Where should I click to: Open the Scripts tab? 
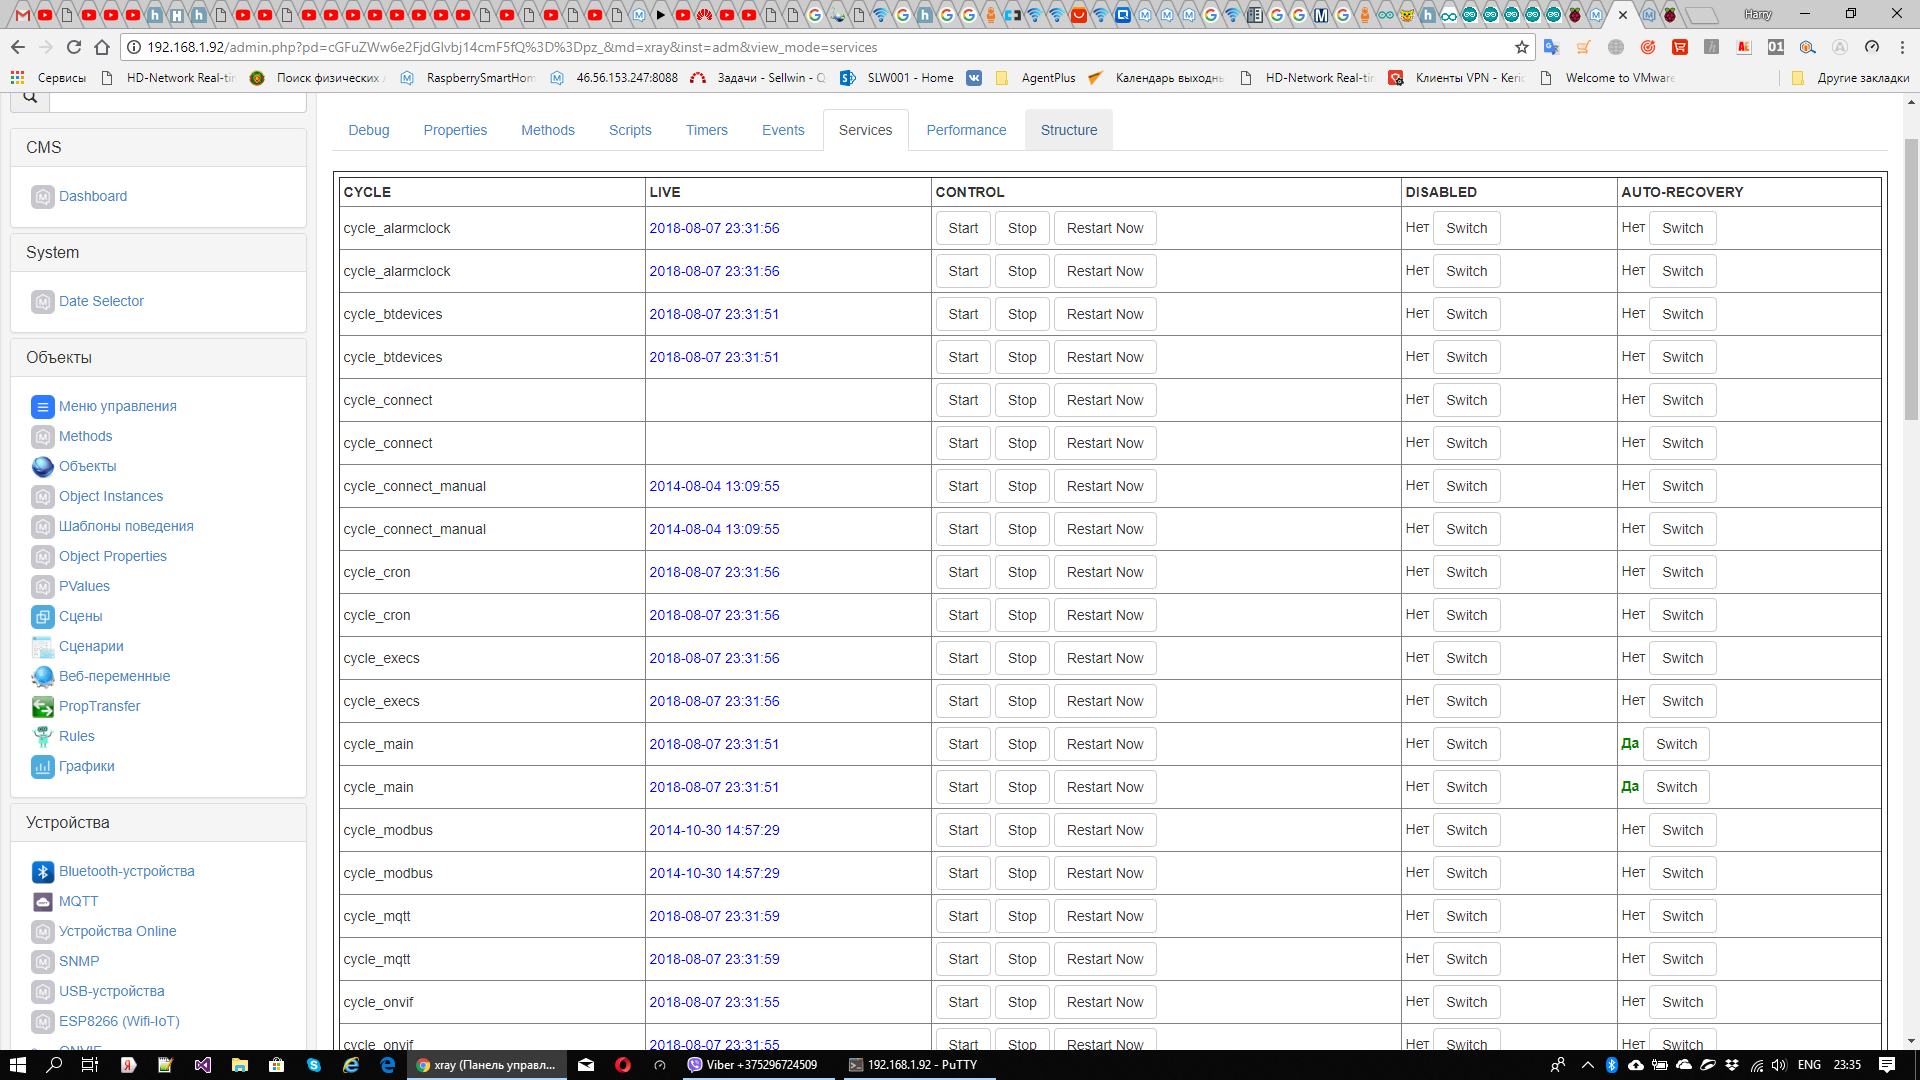tap(630, 130)
